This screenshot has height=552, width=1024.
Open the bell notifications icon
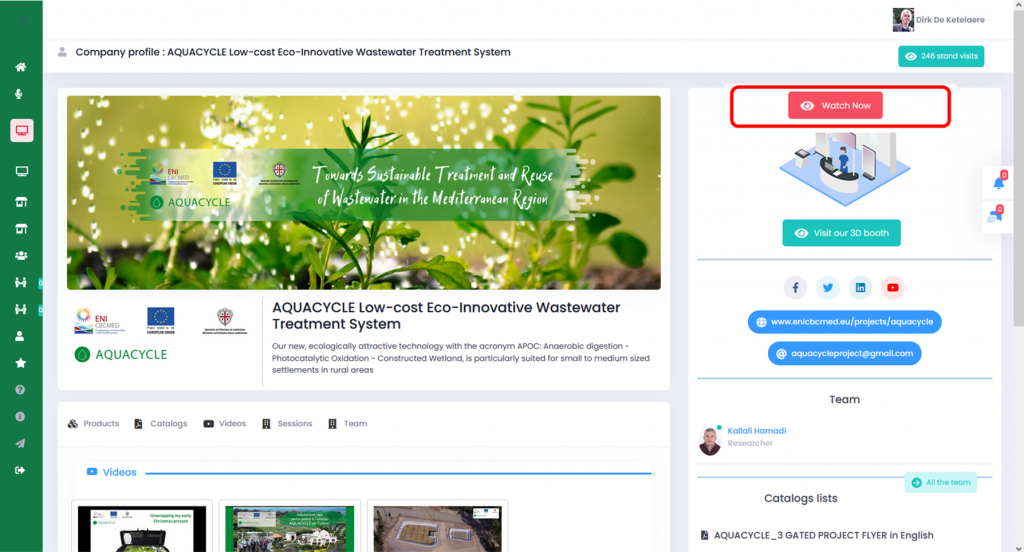(998, 183)
